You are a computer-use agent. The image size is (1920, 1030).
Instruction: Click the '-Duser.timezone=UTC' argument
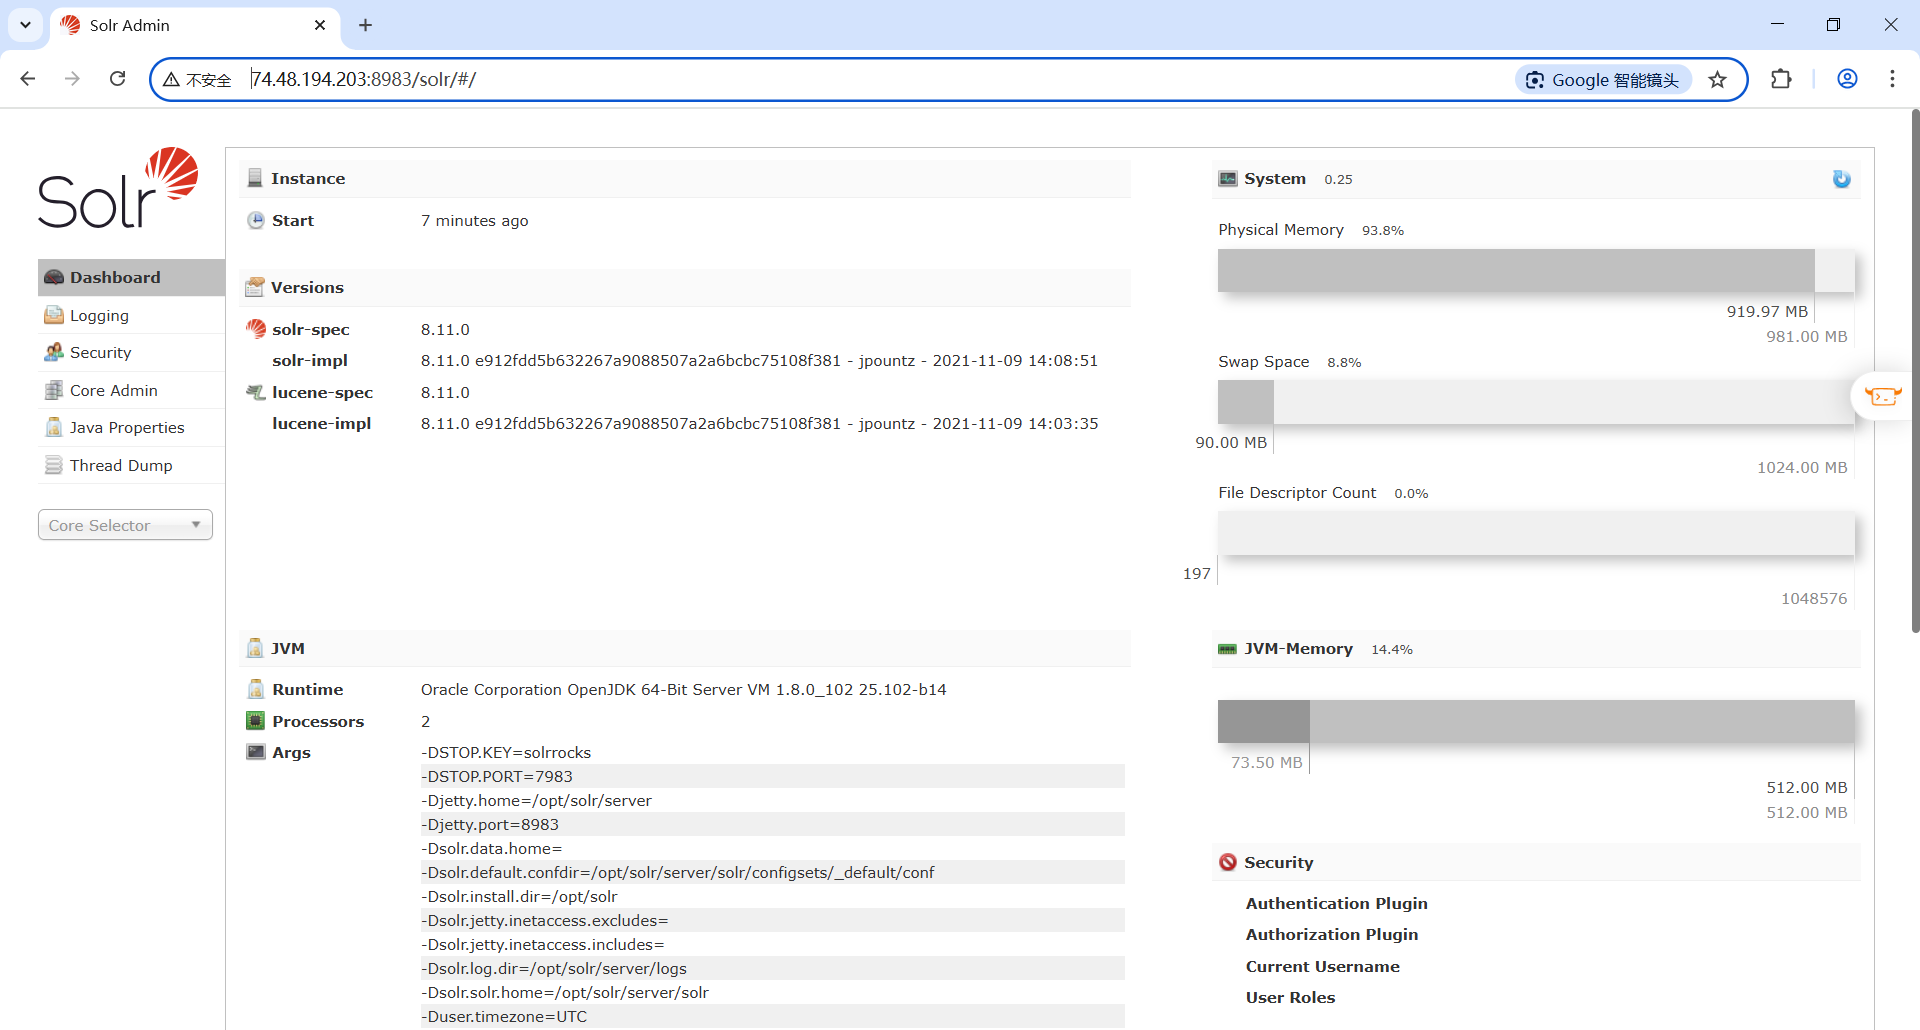pos(504,1017)
